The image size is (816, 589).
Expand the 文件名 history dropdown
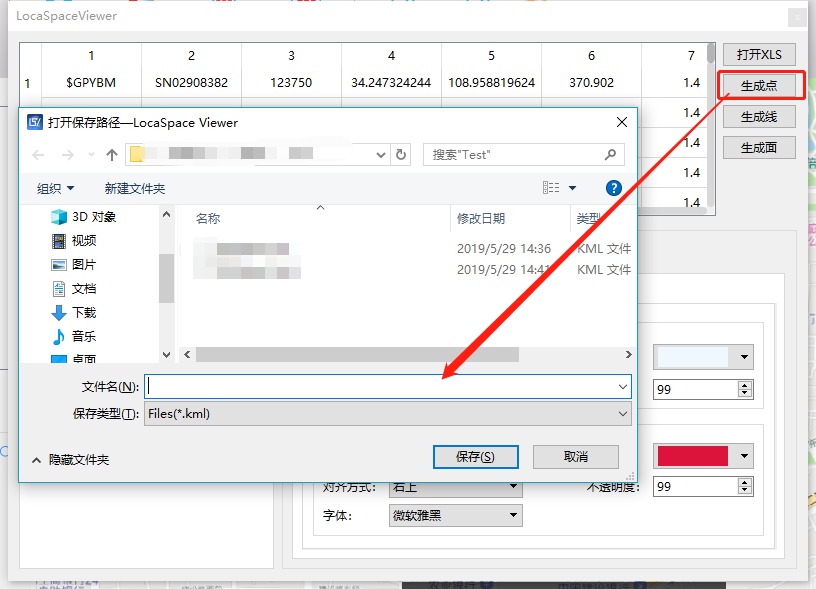point(622,387)
